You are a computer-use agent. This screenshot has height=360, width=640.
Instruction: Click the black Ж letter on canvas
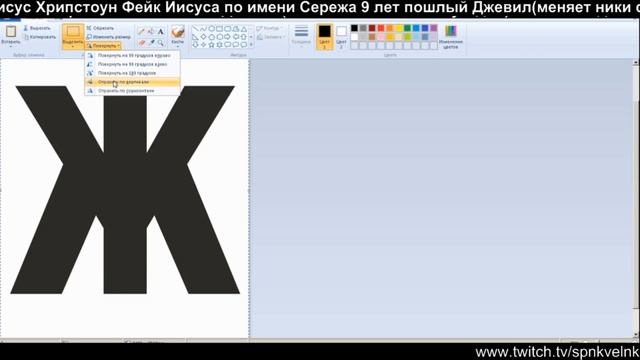tap(124, 190)
